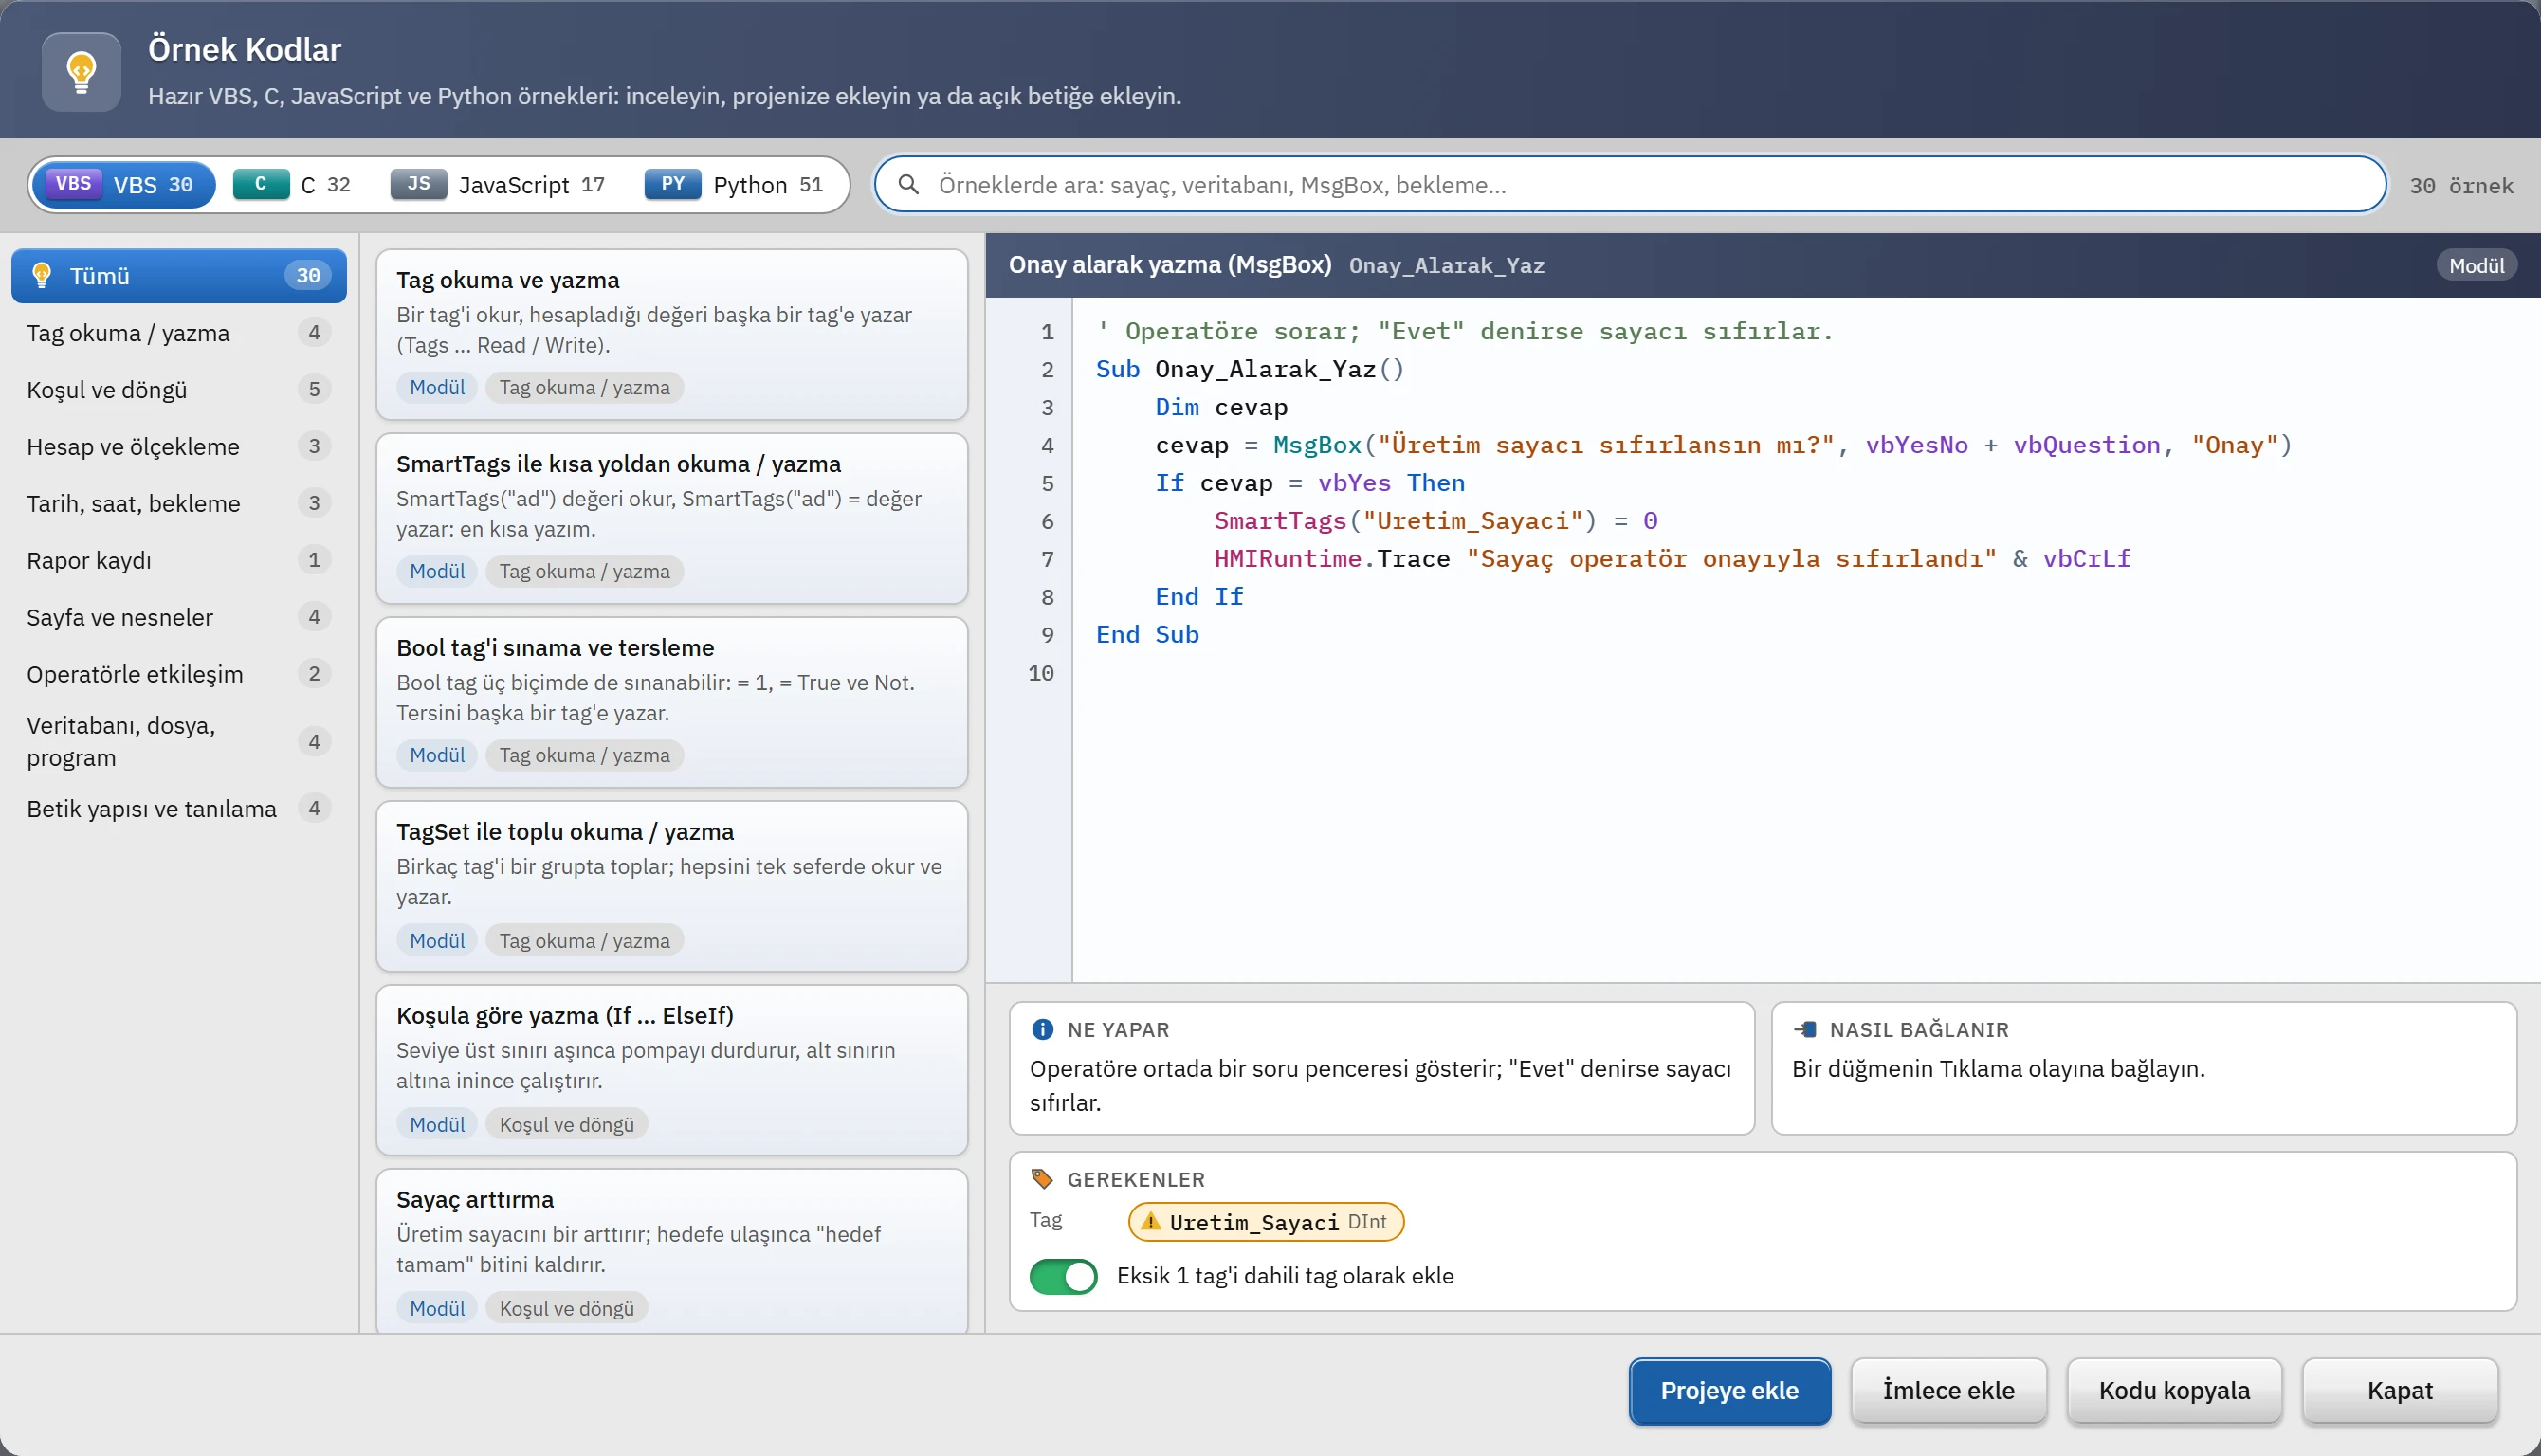Select the Bool tag'i sınama ve tersleme card
Image resolution: width=2541 pixels, height=1456 pixels.
click(671, 702)
